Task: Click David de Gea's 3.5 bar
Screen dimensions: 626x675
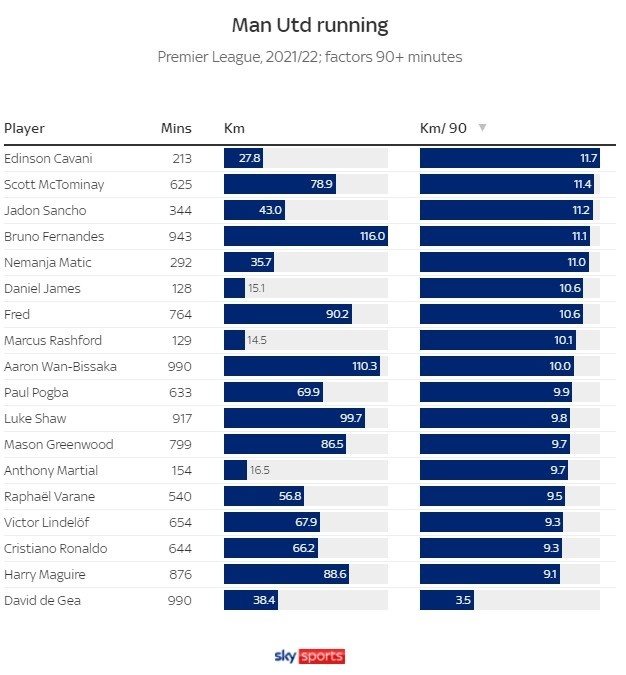Action: tap(447, 600)
